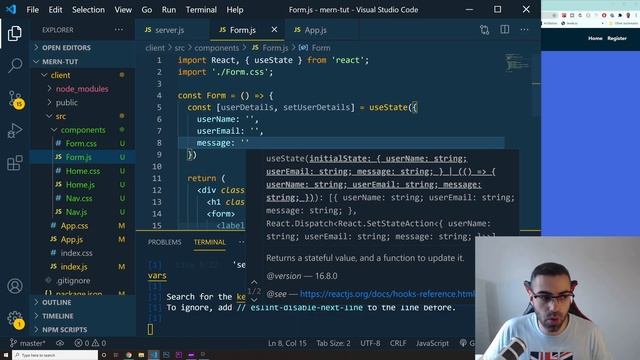
Task: Close the Form.js editor tab
Action: [274, 29]
